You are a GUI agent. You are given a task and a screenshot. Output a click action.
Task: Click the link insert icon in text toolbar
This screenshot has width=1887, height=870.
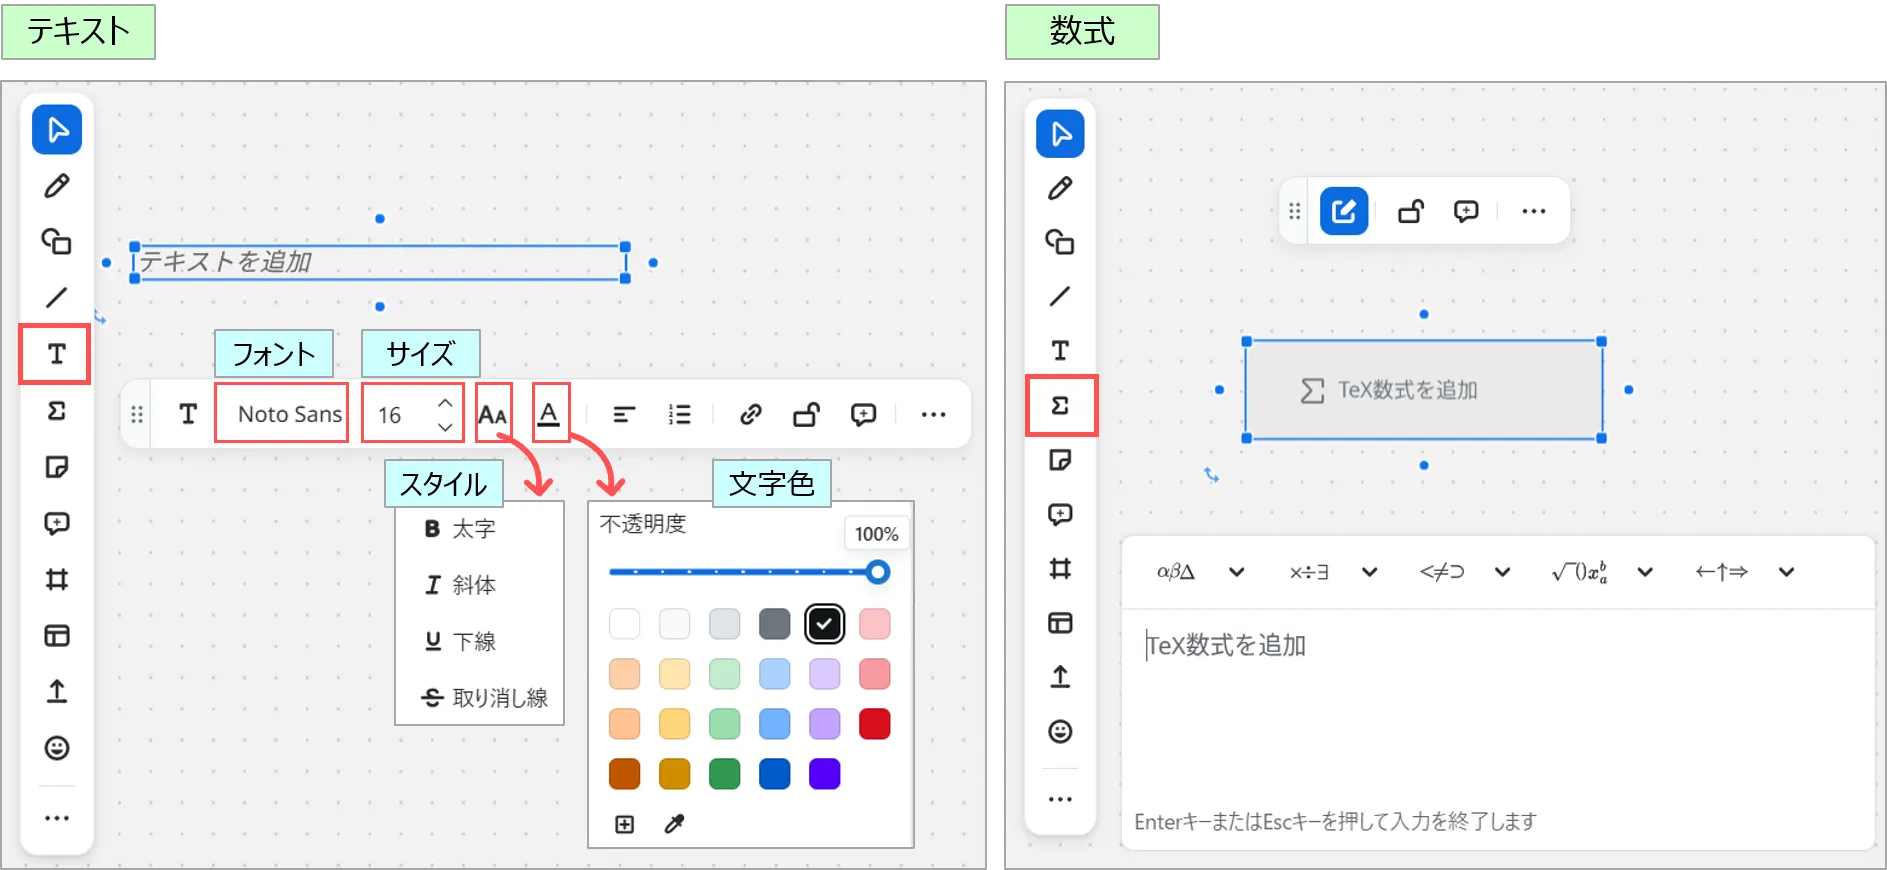coord(750,414)
